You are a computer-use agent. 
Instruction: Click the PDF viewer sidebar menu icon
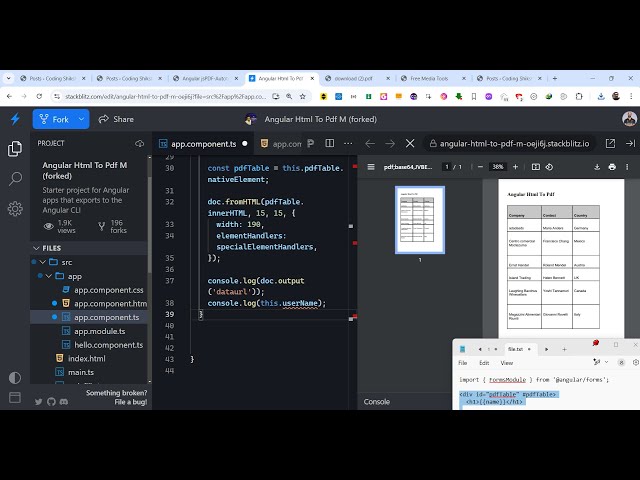pos(371,167)
